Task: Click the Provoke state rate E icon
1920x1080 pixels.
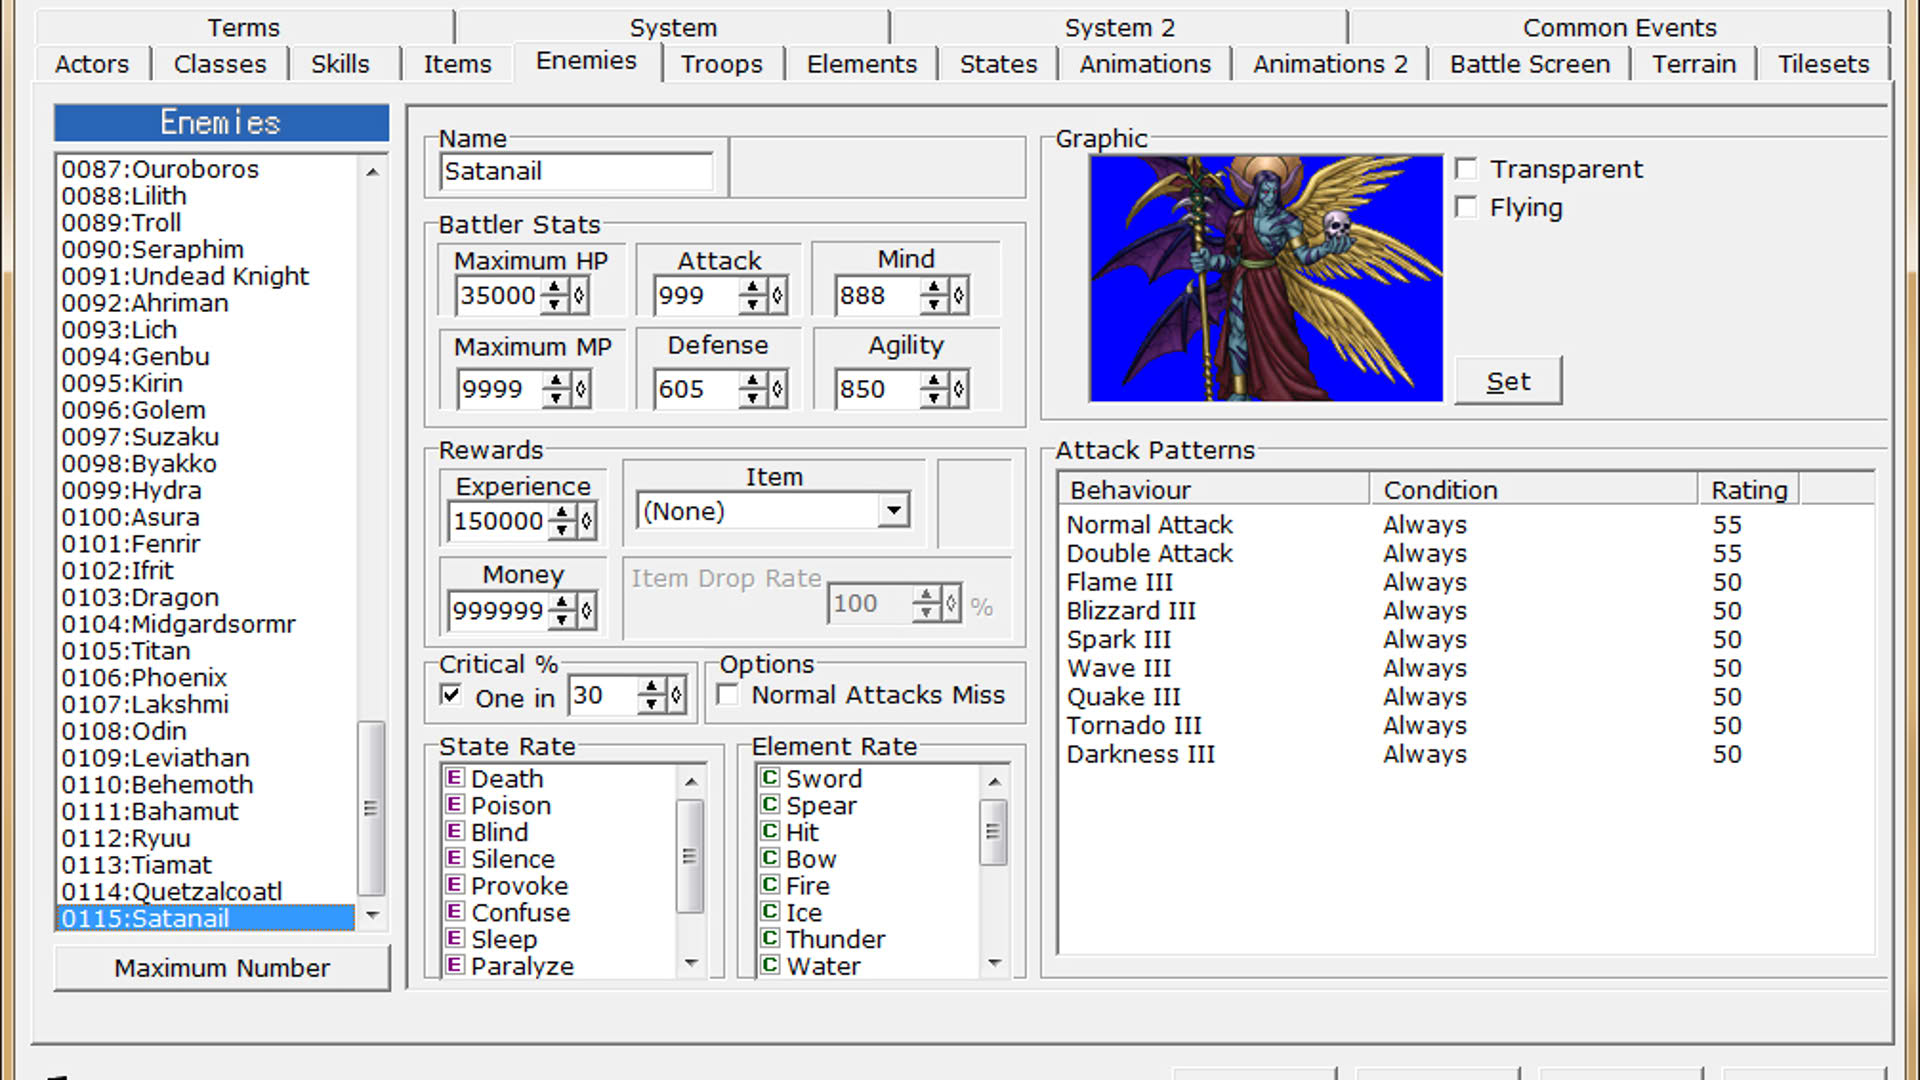Action: [454, 885]
